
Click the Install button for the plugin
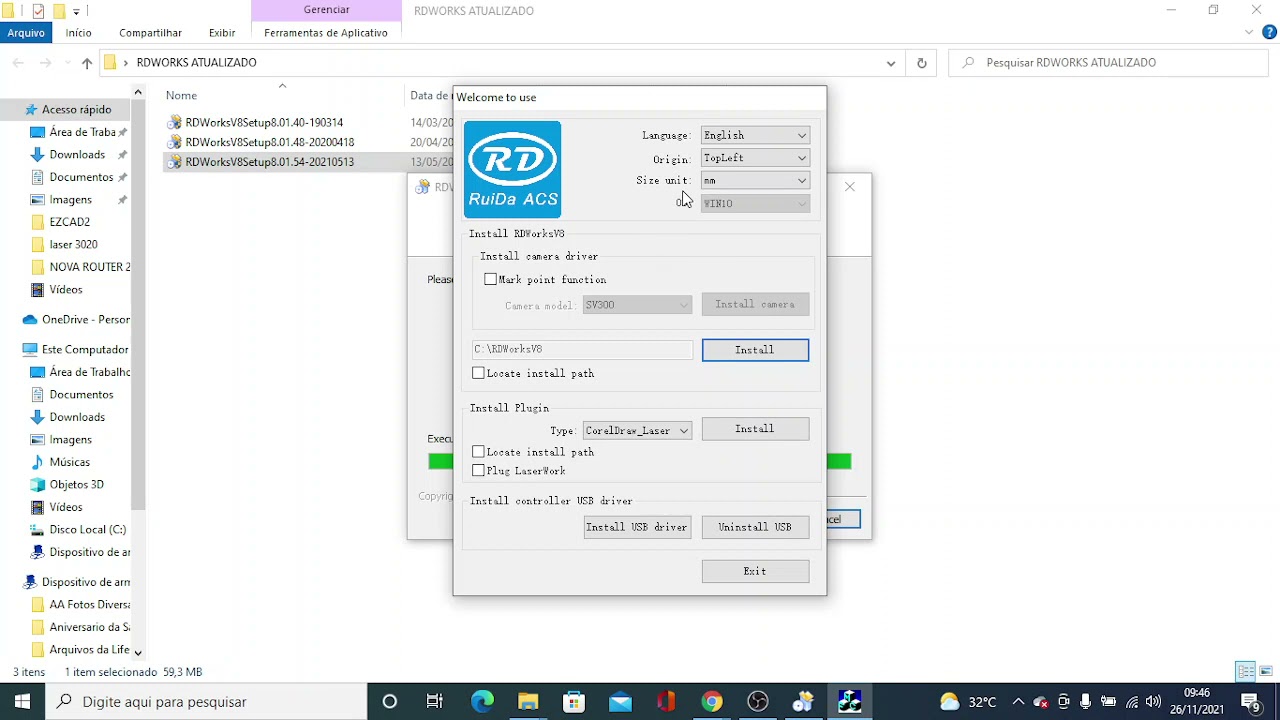coord(755,429)
